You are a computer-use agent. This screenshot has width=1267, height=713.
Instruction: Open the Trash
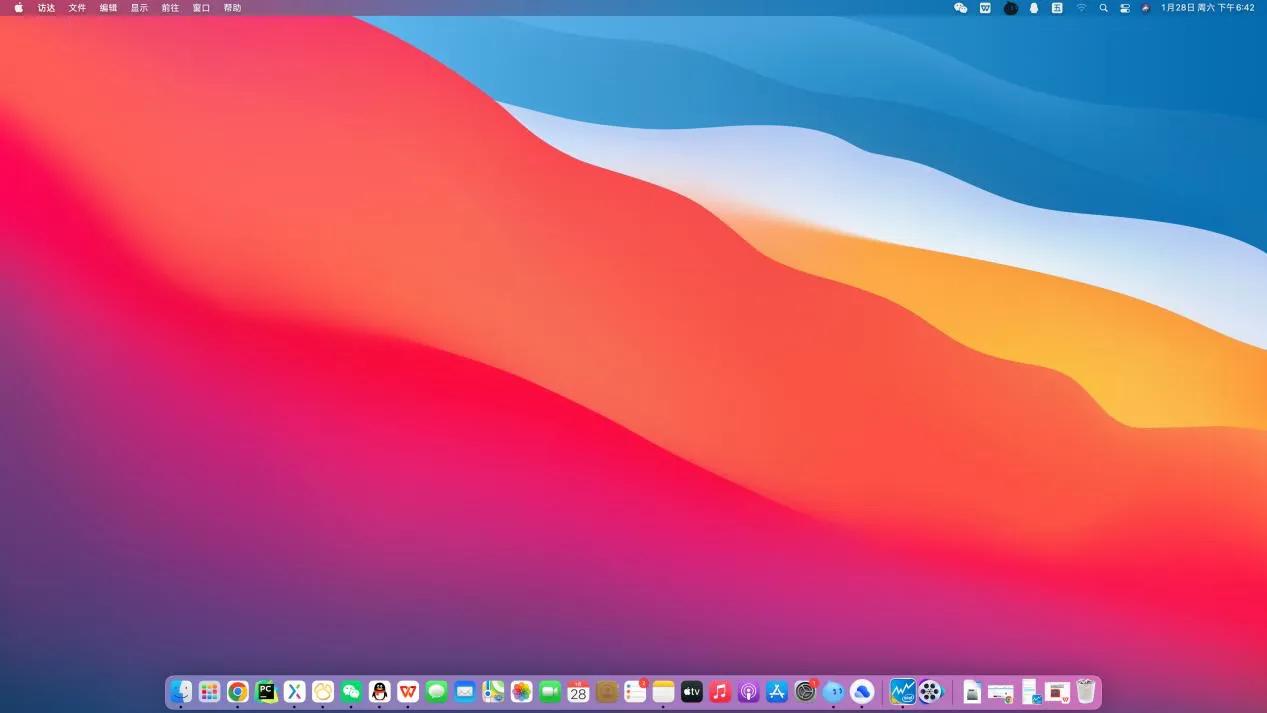pos(1086,691)
